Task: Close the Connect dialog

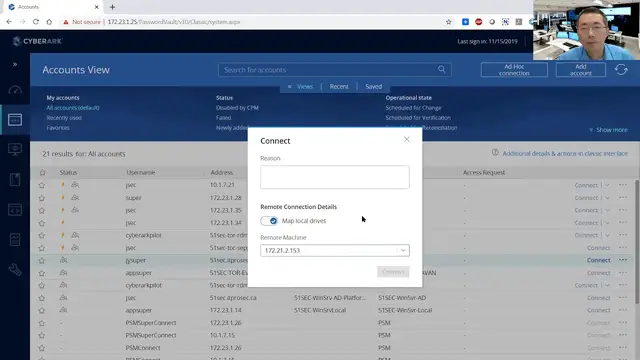Action: [x=407, y=140]
